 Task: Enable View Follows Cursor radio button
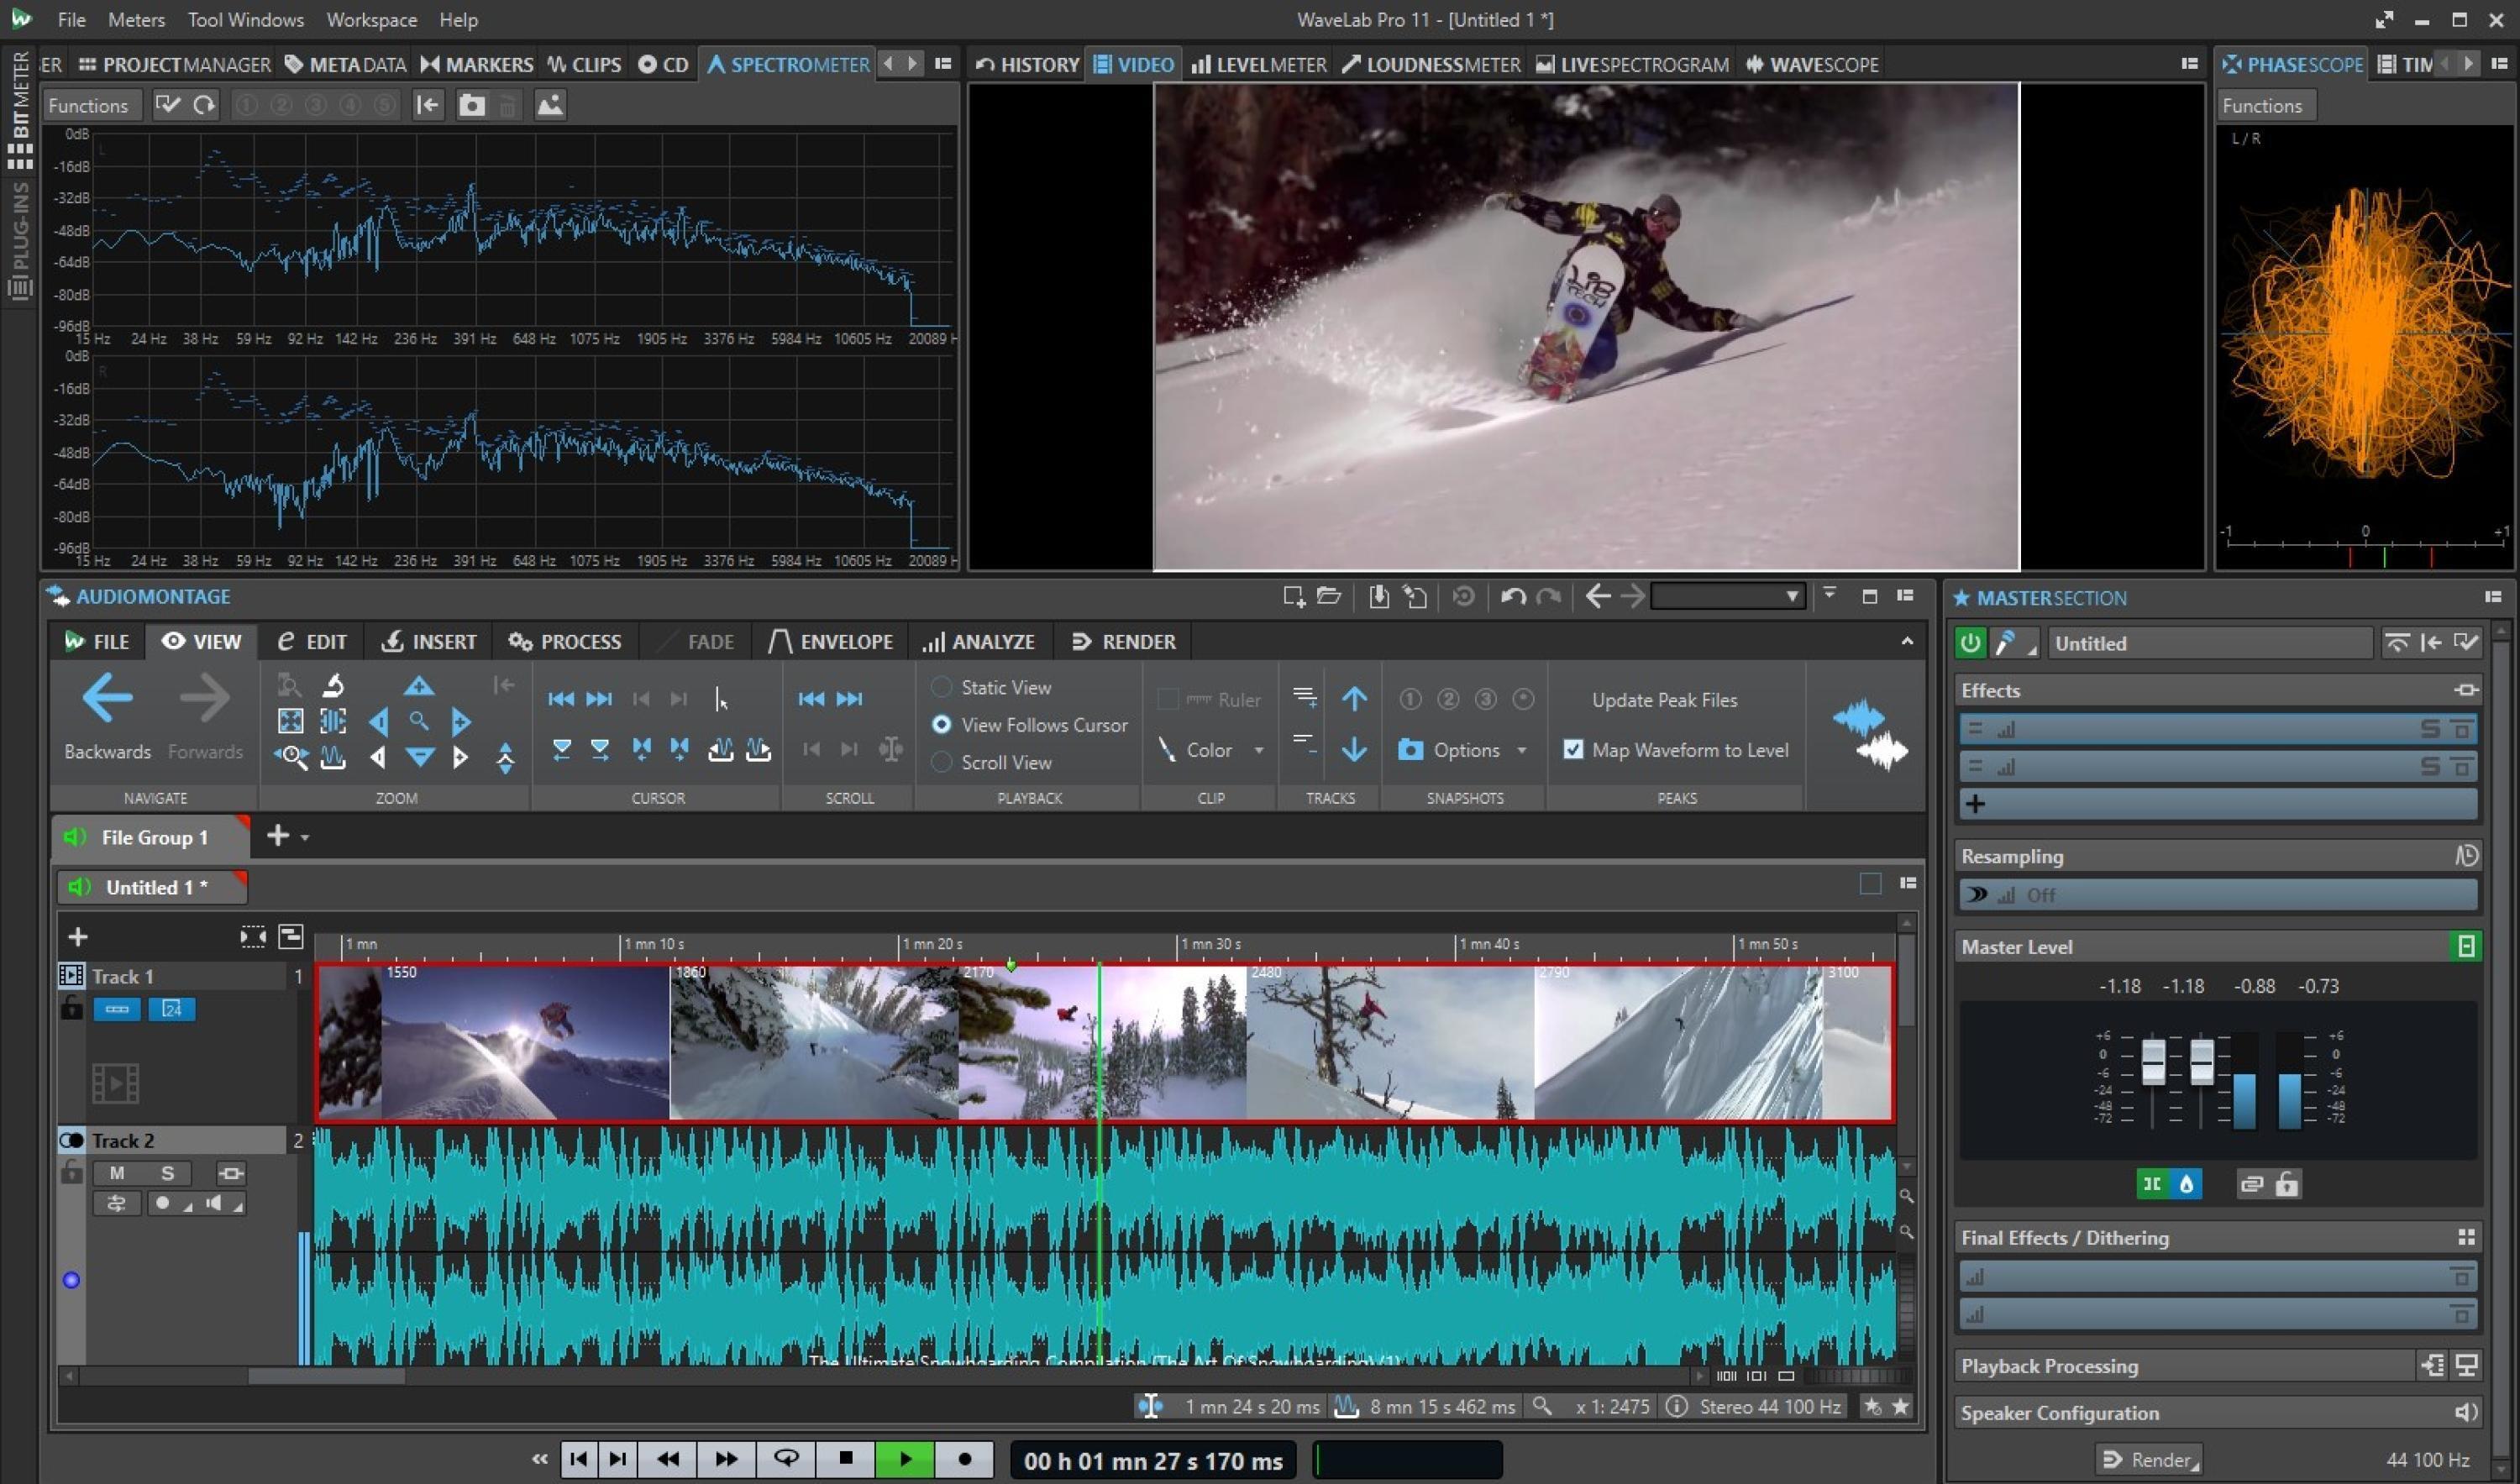click(x=940, y=724)
